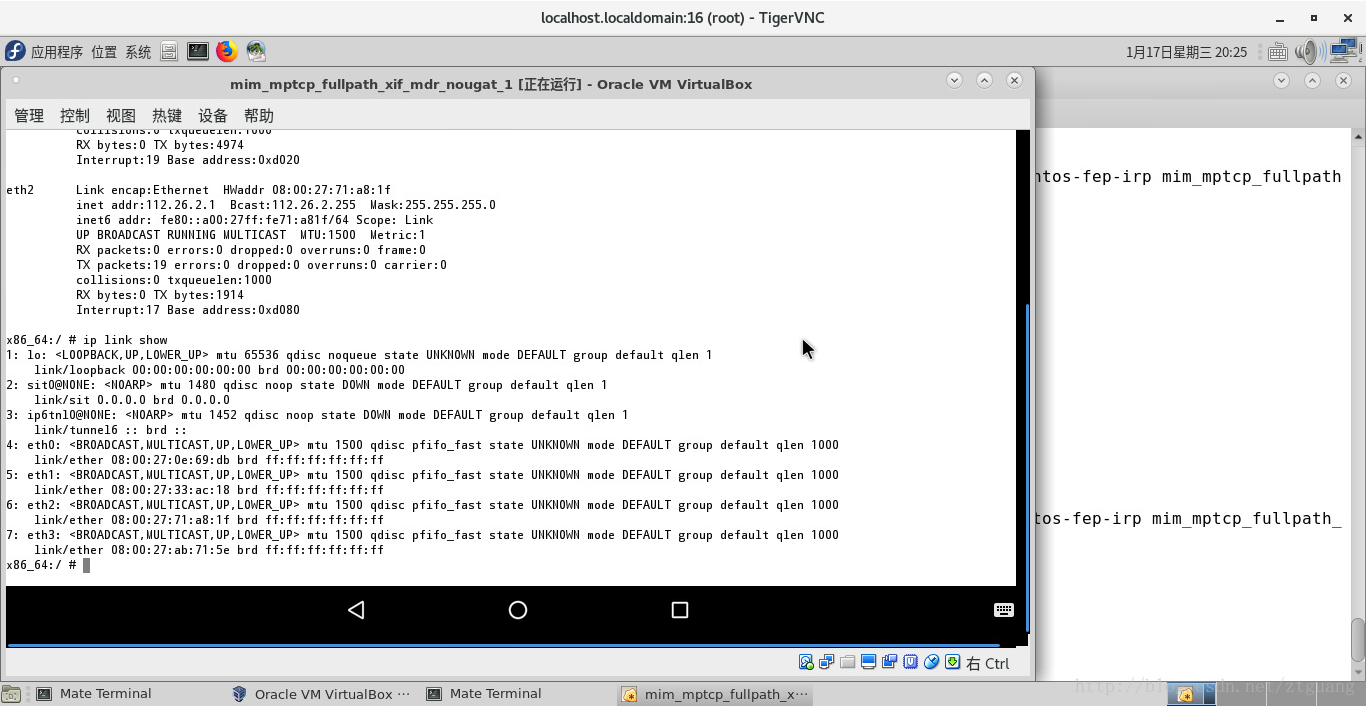Click the 'ip link show' command text
Viewport: 1366px width, 706px height.
(125, 340)
